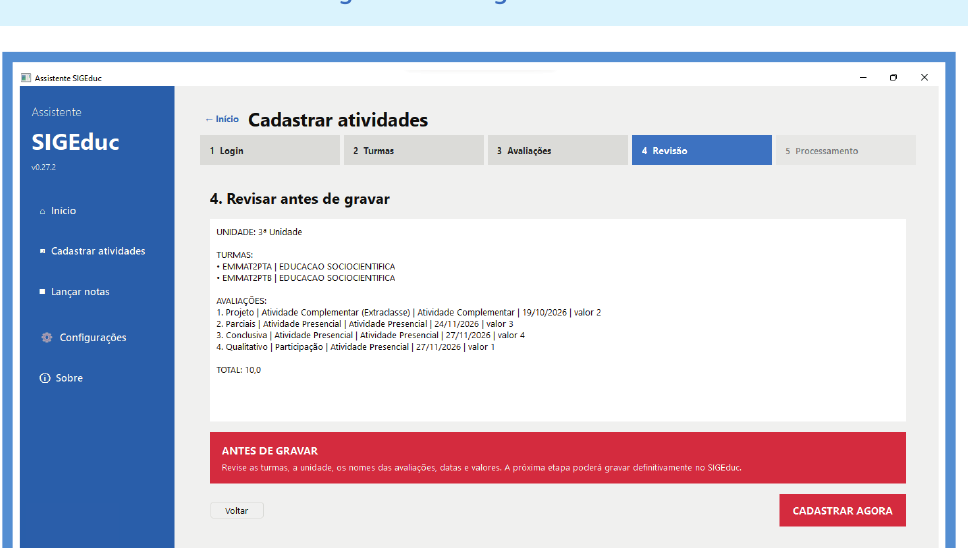Open settings via the Configurações gear icon
Viewport: 968px width, 548px height.
click(46, 337)
